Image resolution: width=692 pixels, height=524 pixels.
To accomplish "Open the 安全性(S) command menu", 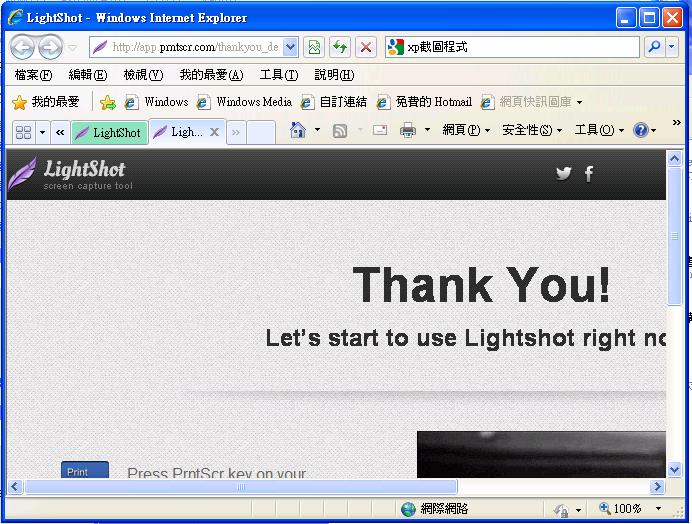I will (x=532, y=130).
